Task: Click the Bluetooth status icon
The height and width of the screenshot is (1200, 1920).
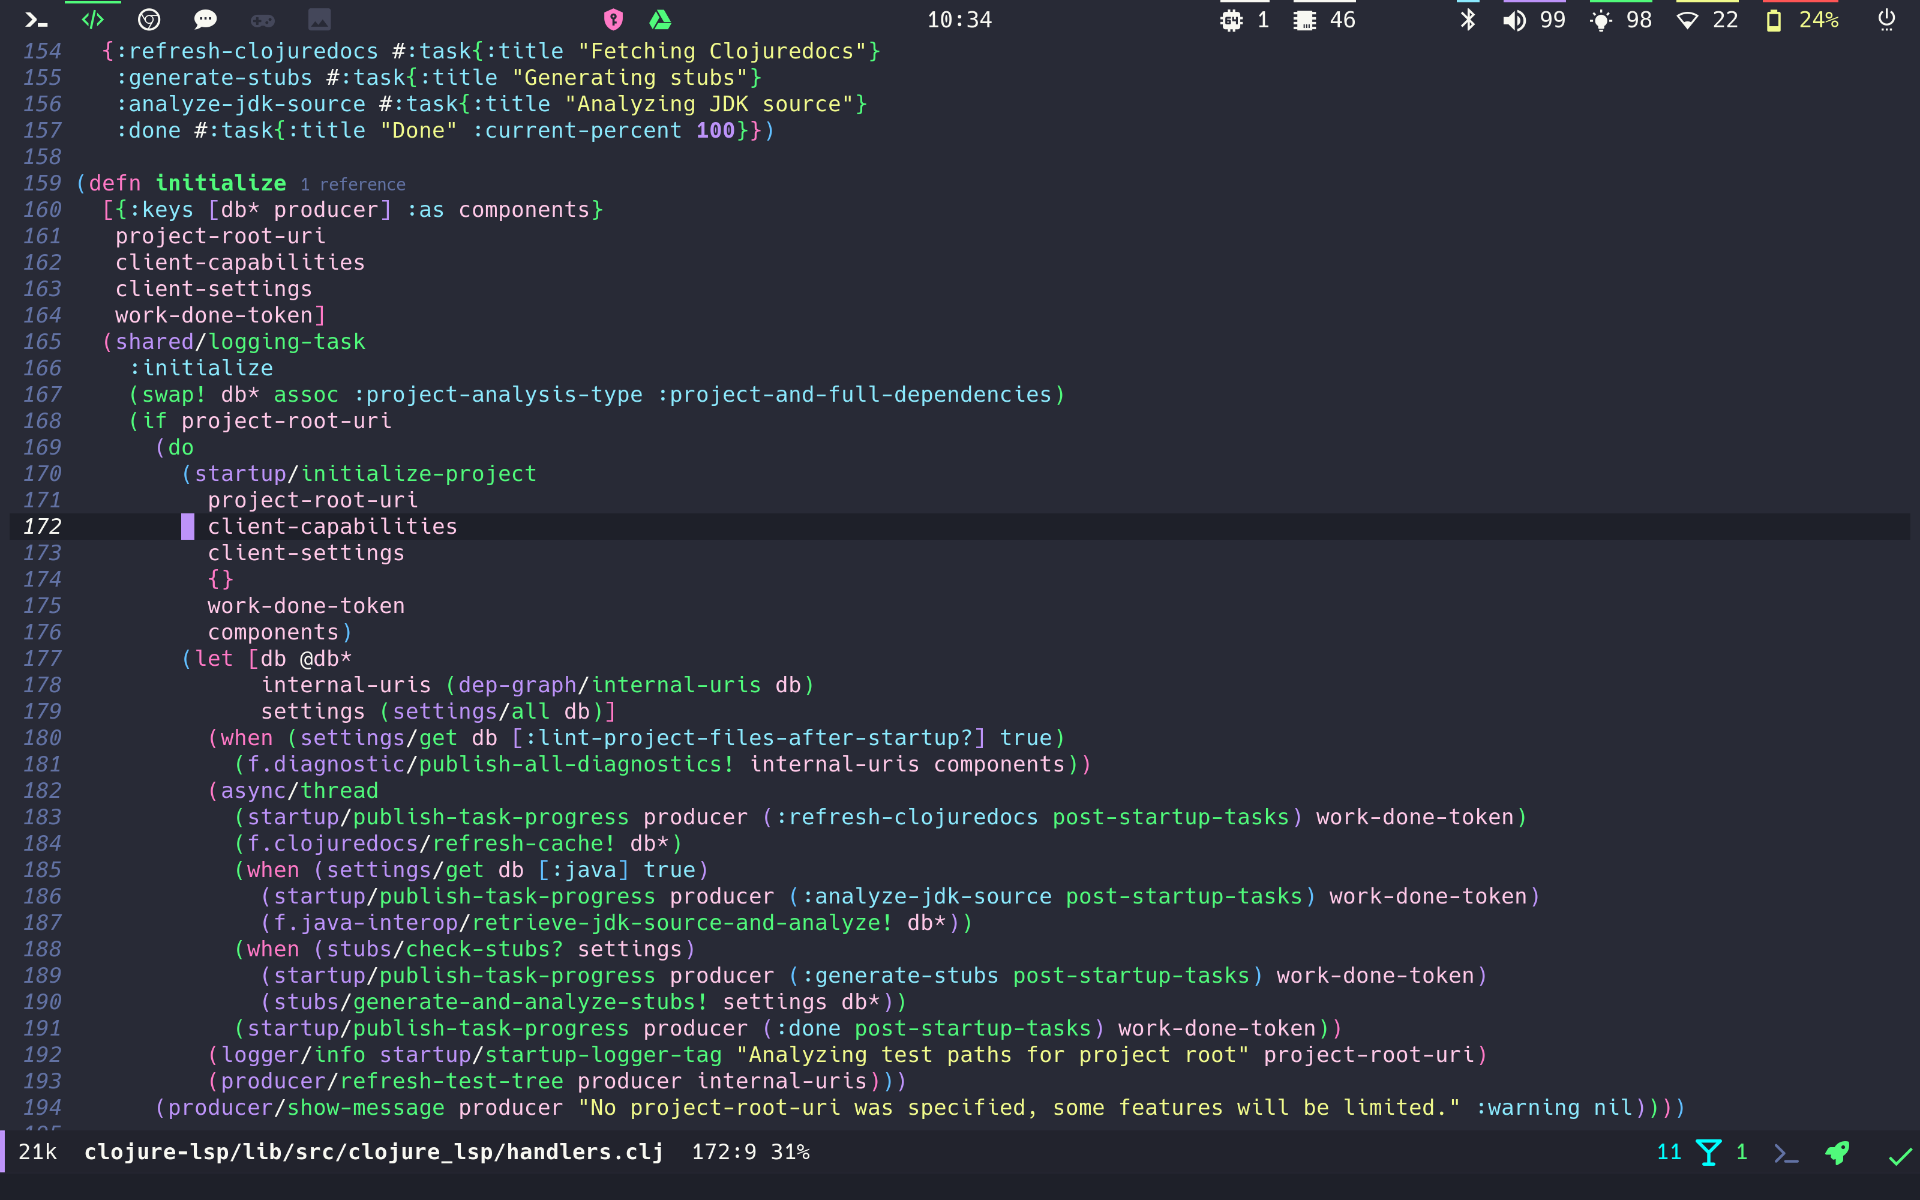Action: [1468, 20]
